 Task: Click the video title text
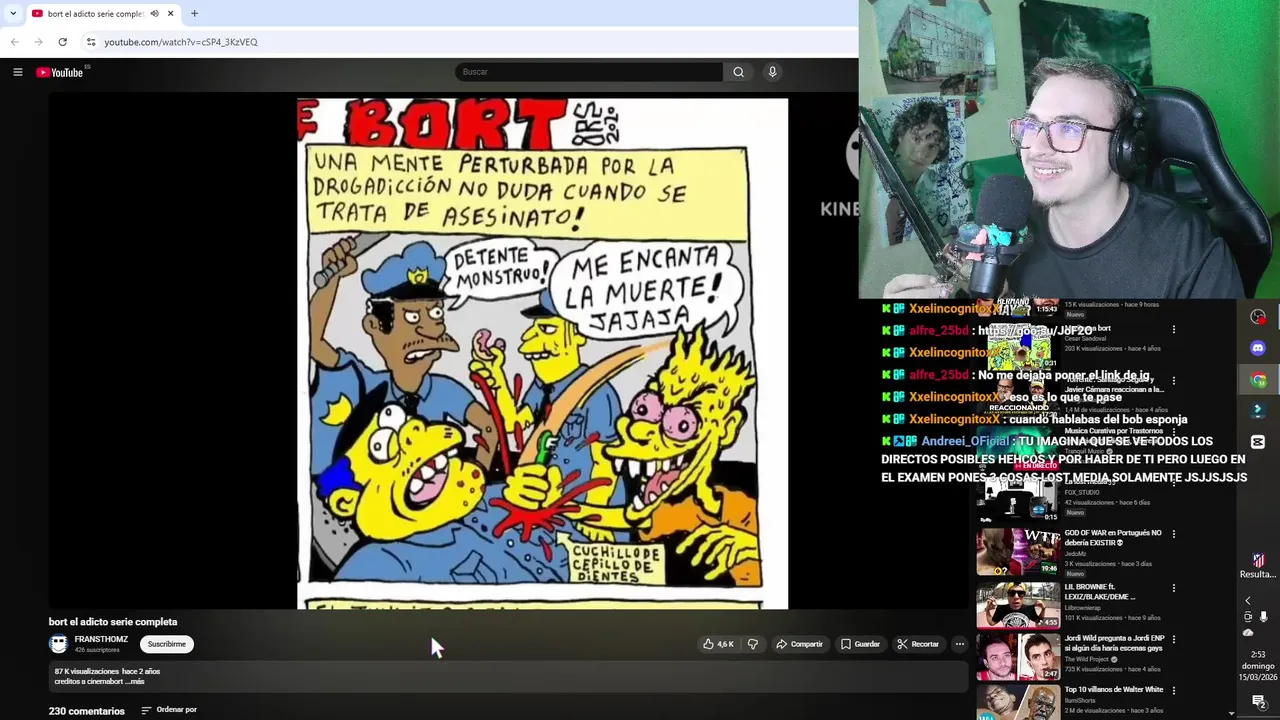113,622
